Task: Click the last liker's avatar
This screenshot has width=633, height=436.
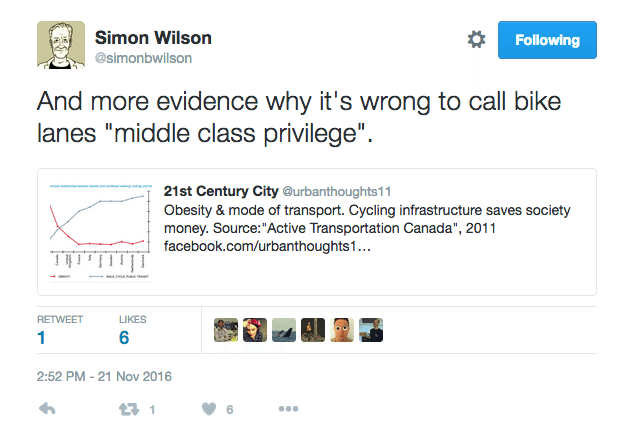Action: click(371, 330)
